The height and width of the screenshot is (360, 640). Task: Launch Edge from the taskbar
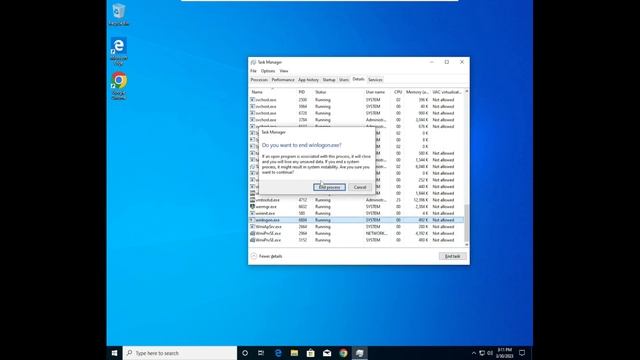(278, 353)
